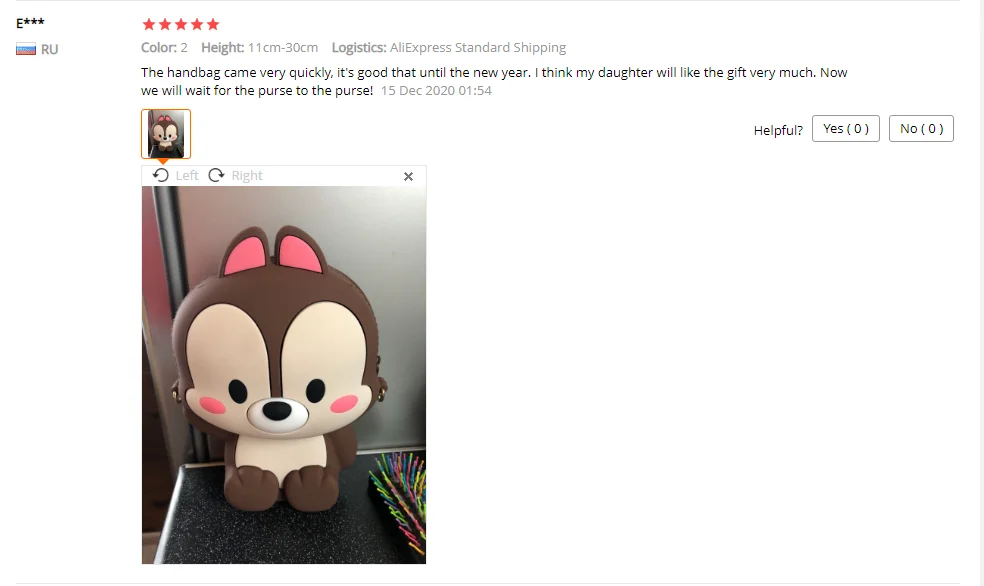Rotate the photo right with the clockwise icon
The height and width of the screenshot is (586, 984).
click(217, 175)
